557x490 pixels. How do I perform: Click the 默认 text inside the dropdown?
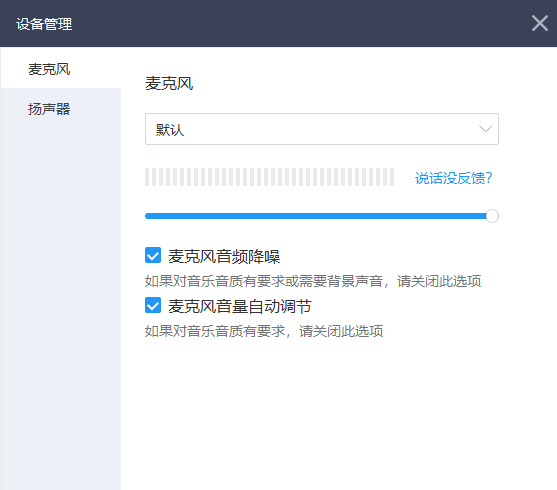tap(170, 130)
